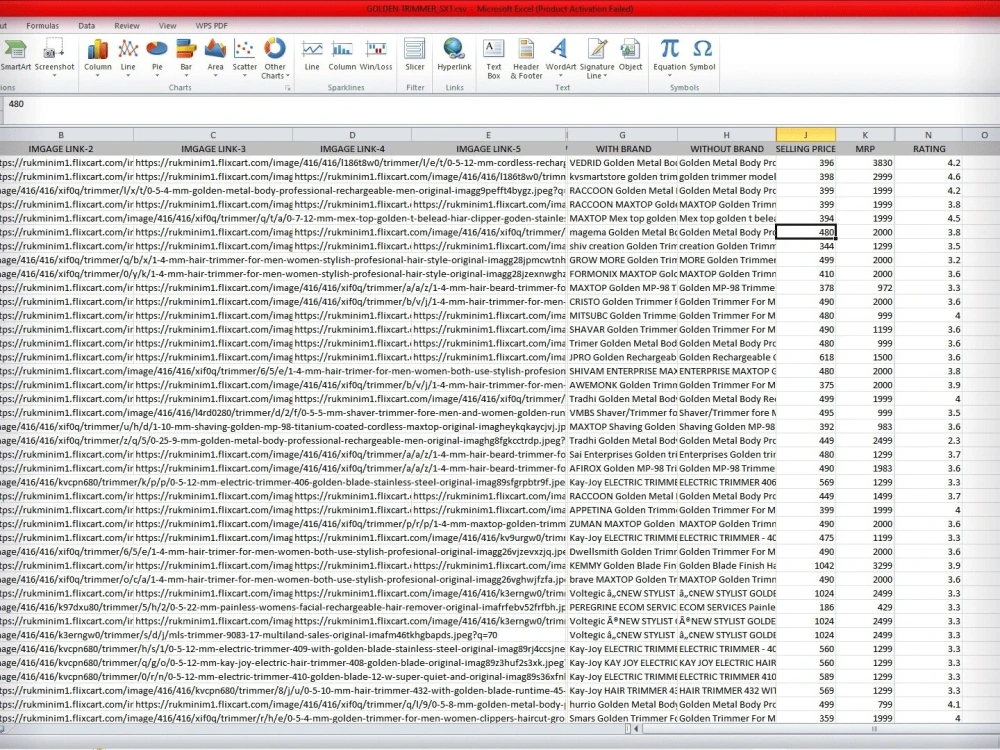
Task: Select cell VEDRID Golden Metal Body
Action: click(x=622, y=163)
